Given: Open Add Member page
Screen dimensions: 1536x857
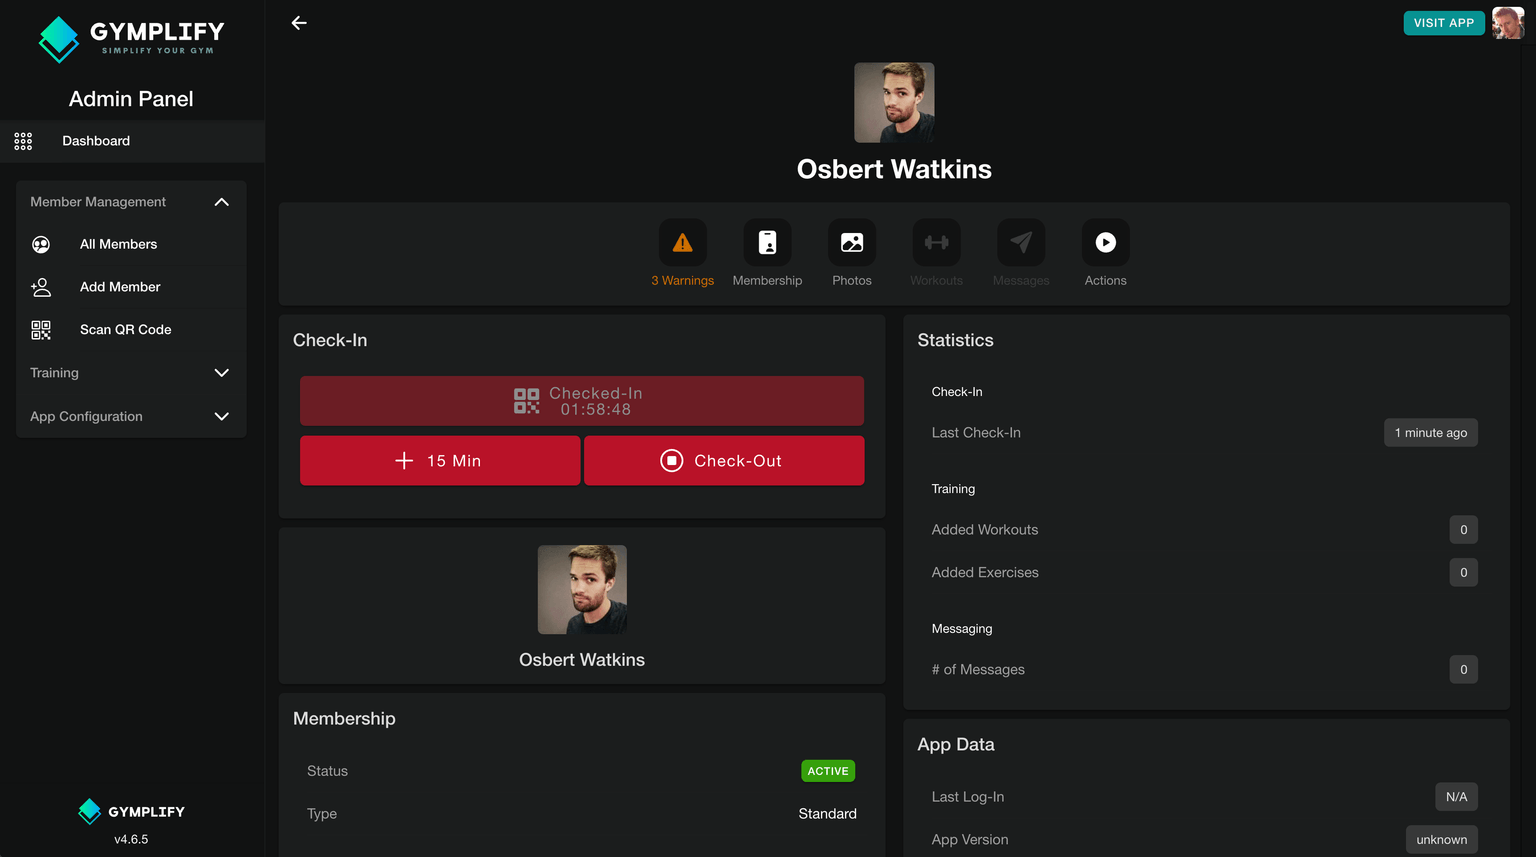Looking at the screenshot, I should point(120,287).
